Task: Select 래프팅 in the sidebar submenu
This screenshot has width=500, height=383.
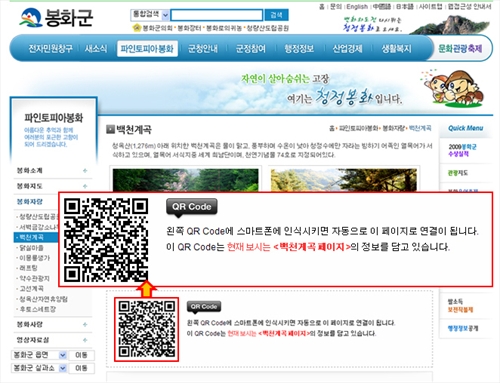Action: click(x=28, y=268)
